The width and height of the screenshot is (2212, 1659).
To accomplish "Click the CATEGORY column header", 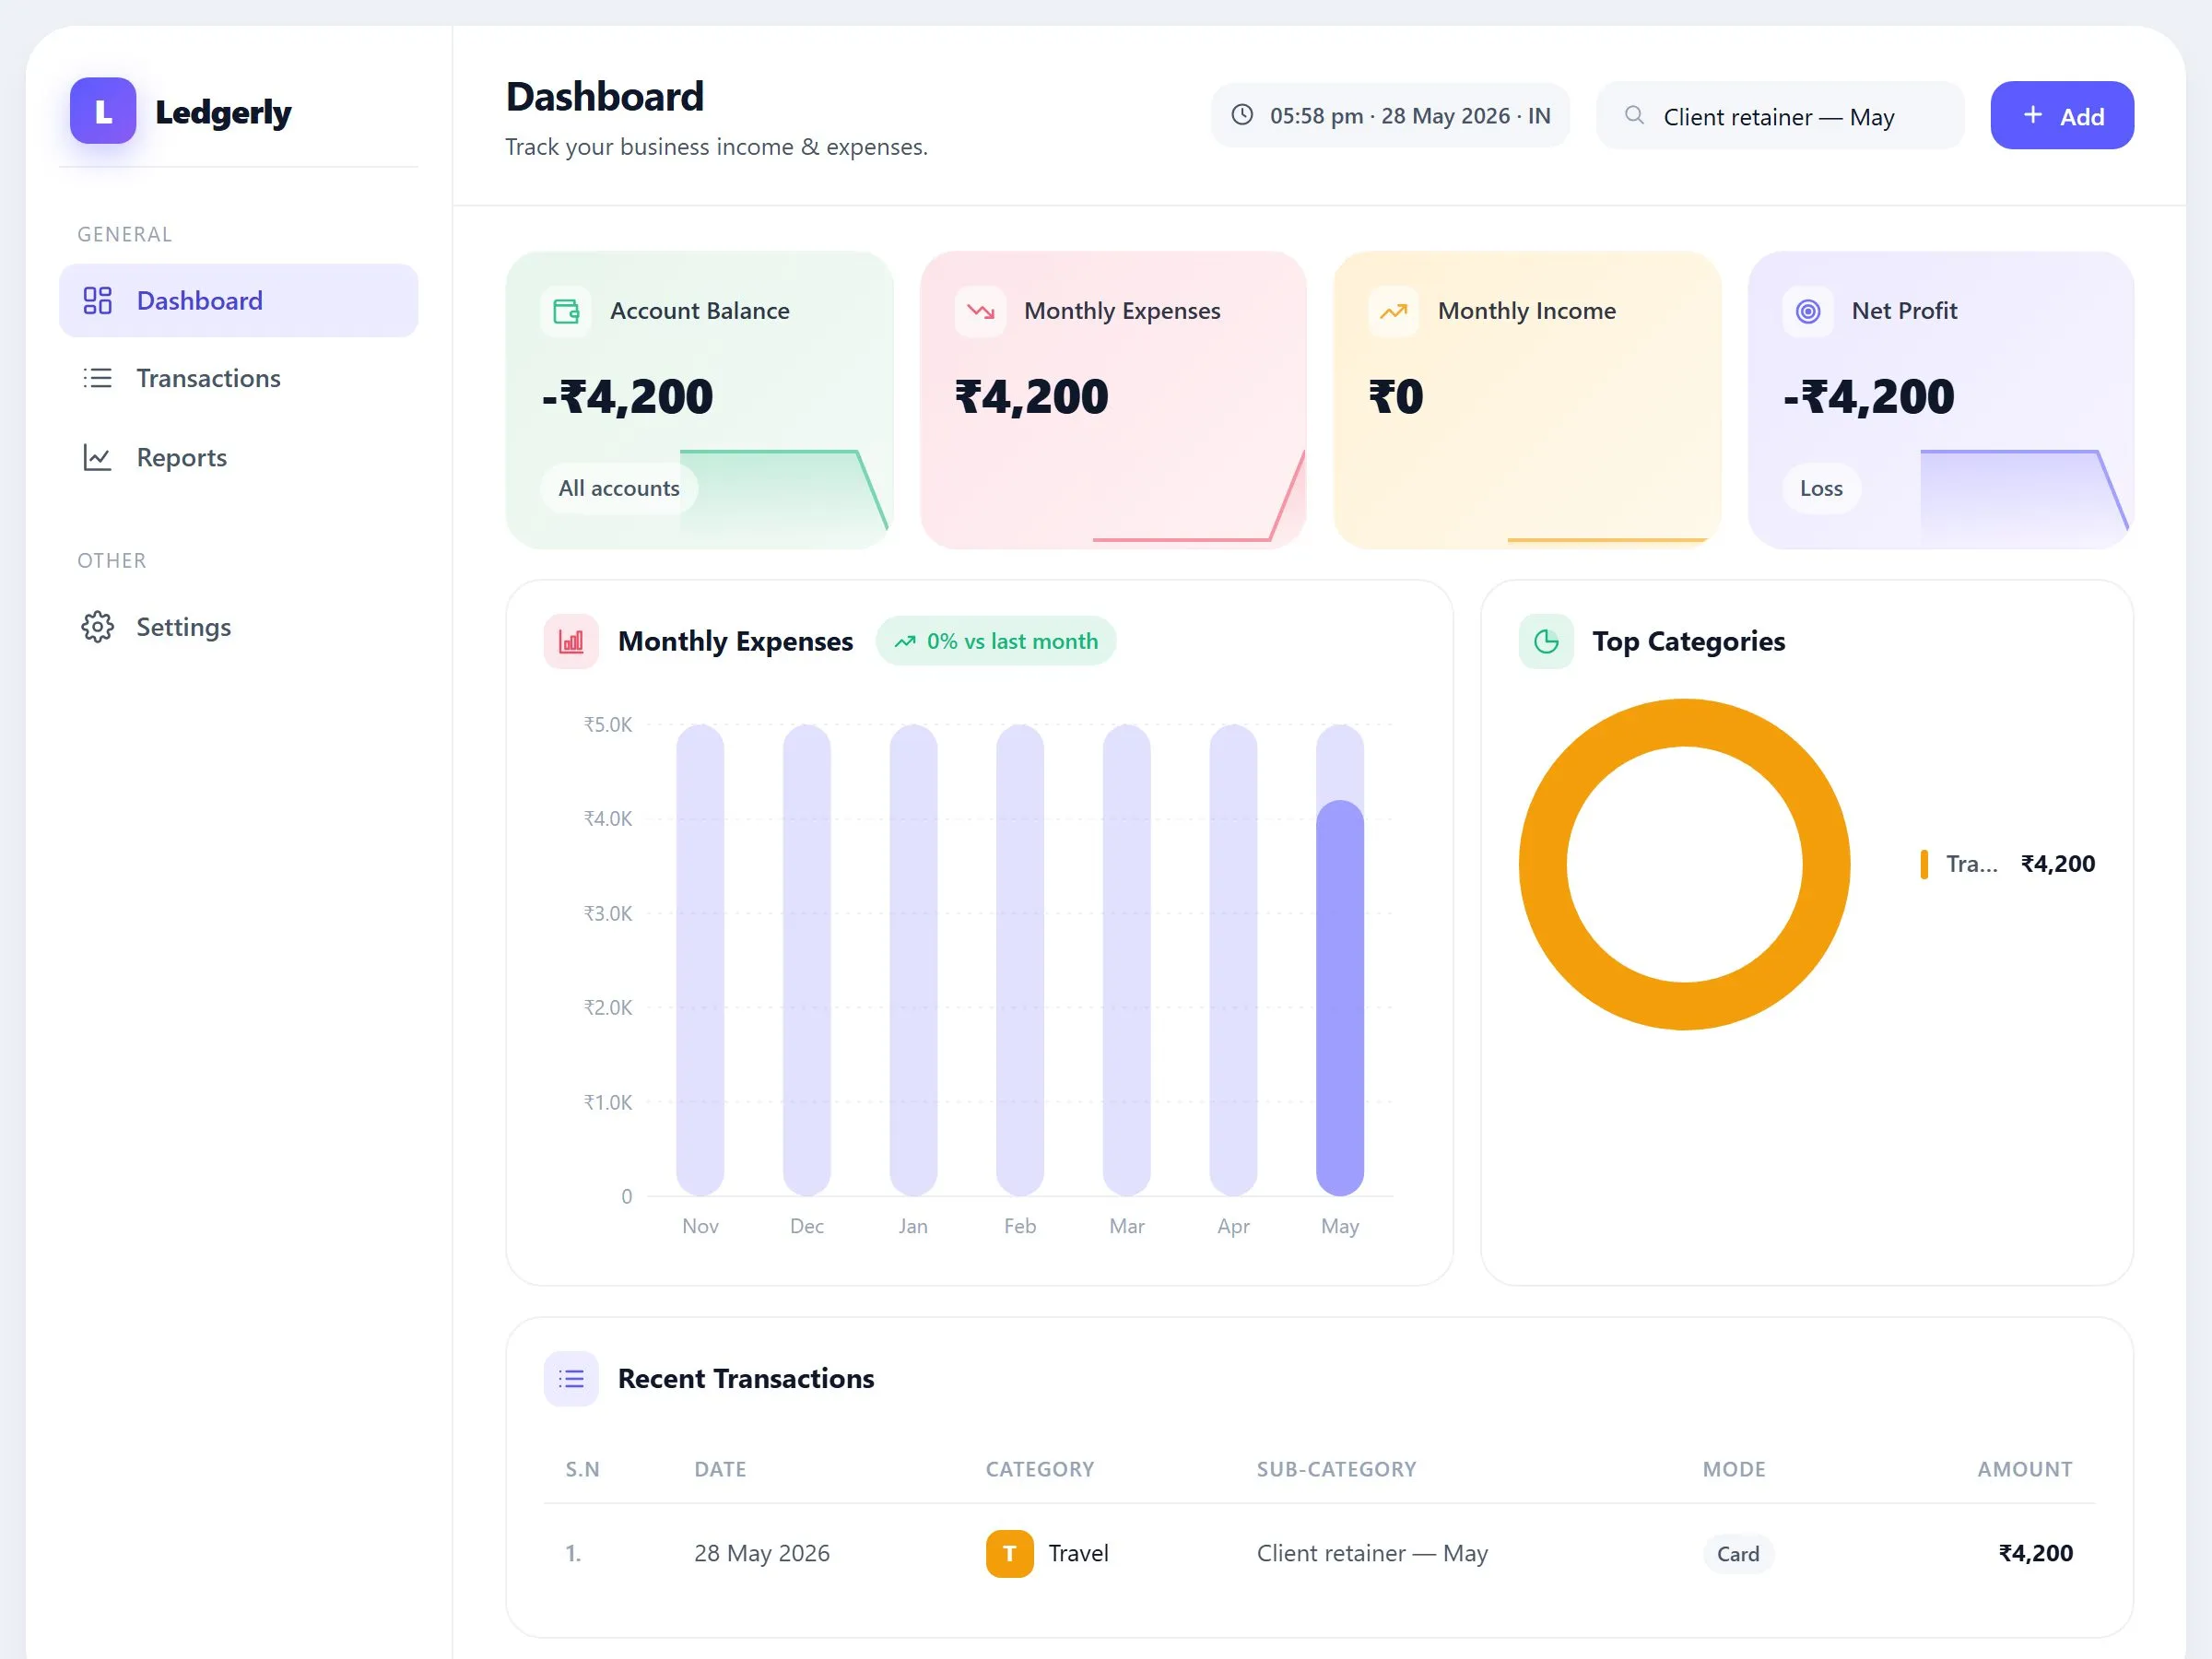I will point(1040,1470).
